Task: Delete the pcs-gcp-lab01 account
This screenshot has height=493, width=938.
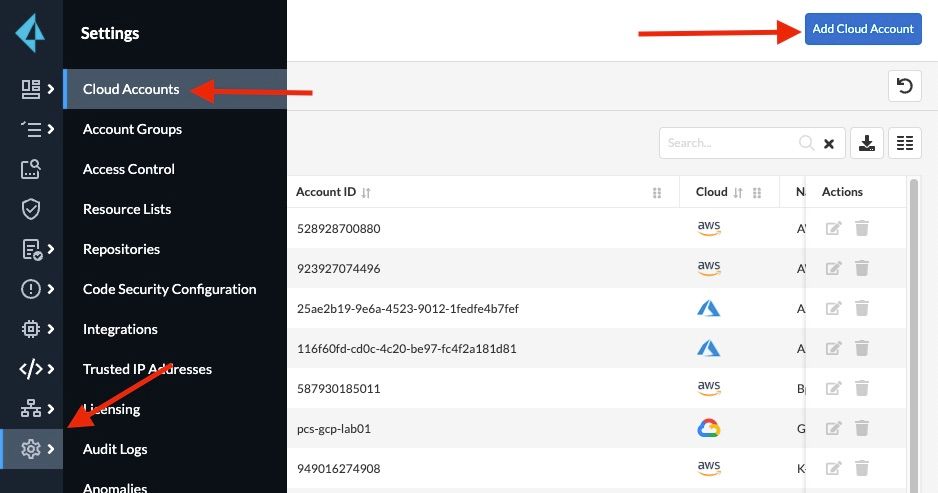Action: pyautogui.click(x=862, y=429)
